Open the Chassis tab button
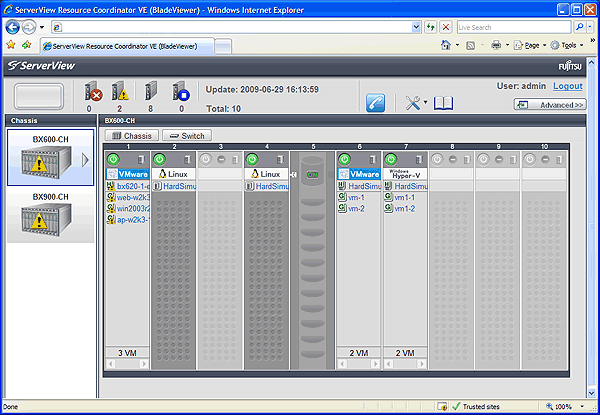The width and height of the screenshot is (600, 415). 132,136
